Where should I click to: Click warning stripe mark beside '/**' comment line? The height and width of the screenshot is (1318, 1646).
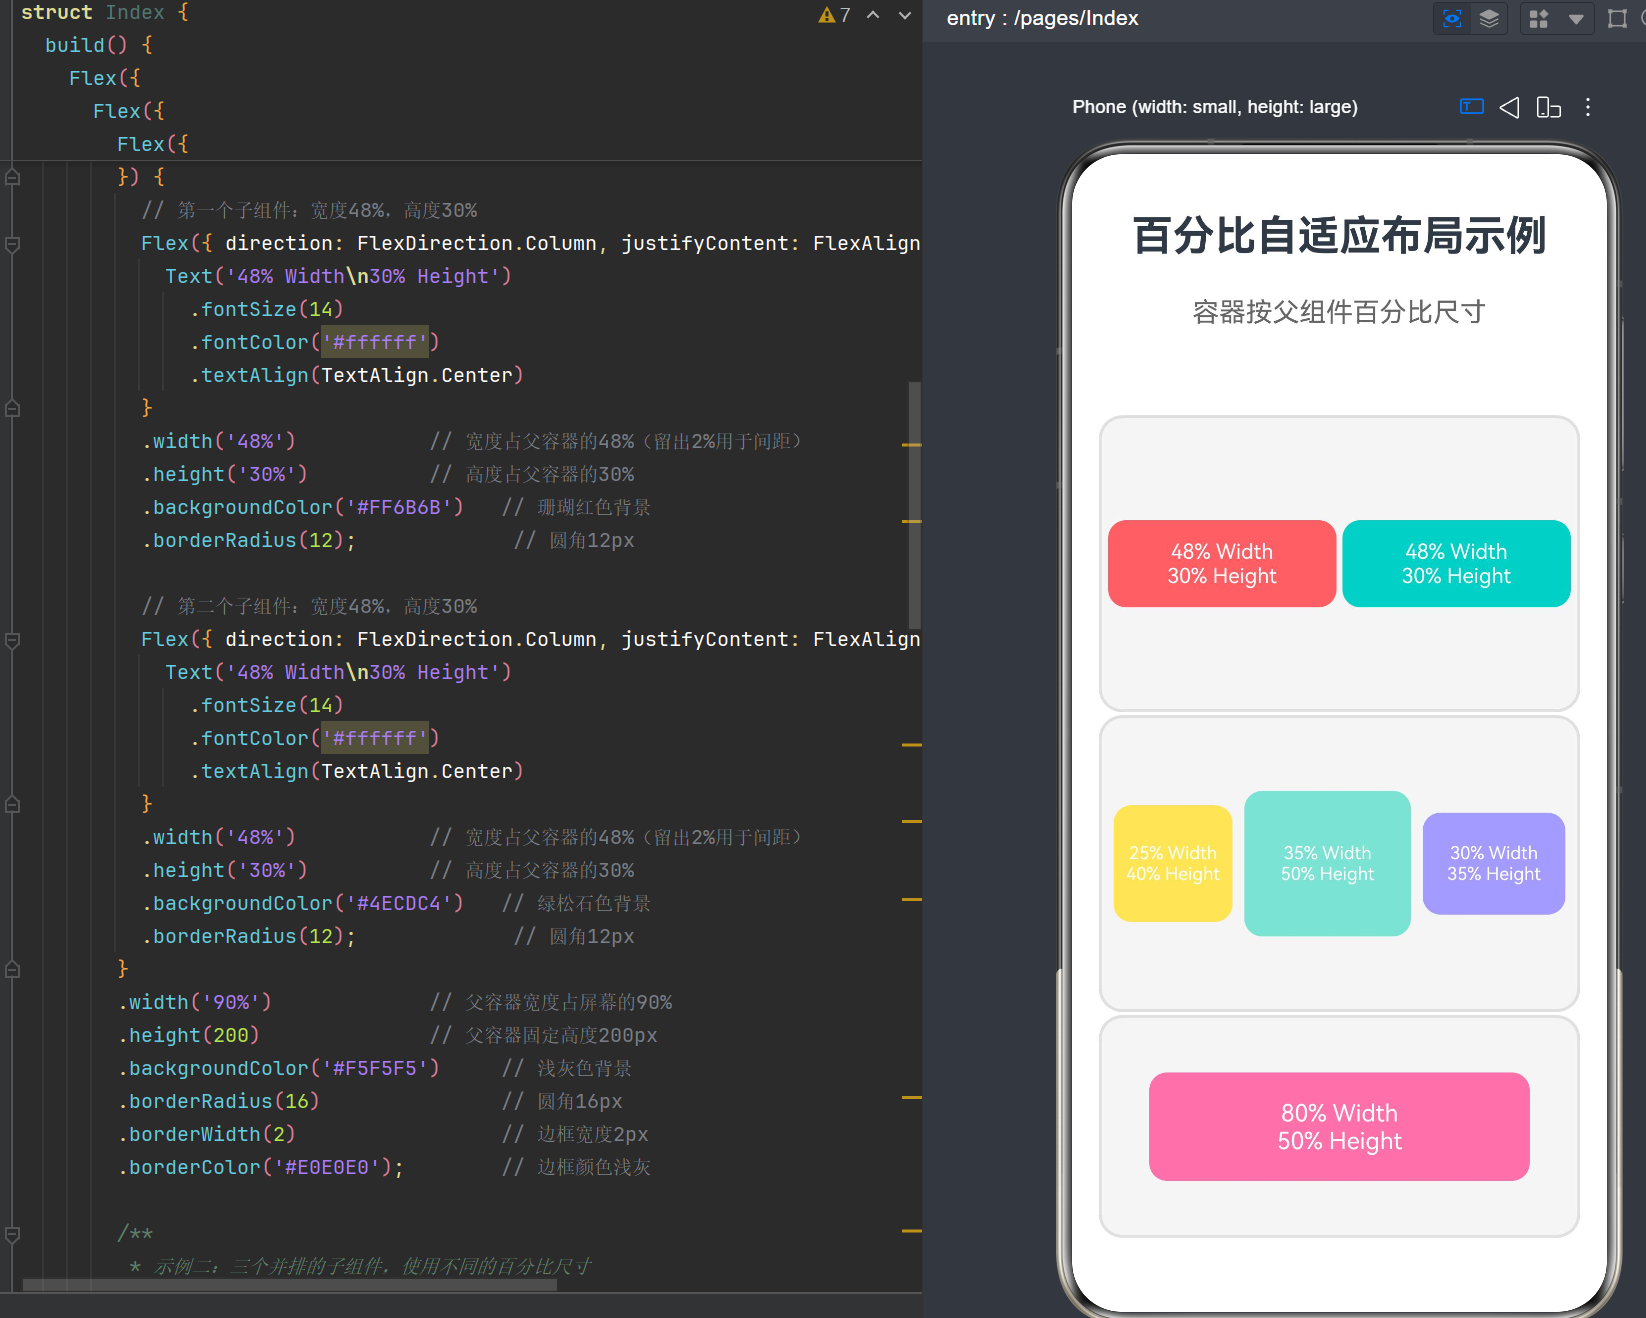[x=911, y=1231]
